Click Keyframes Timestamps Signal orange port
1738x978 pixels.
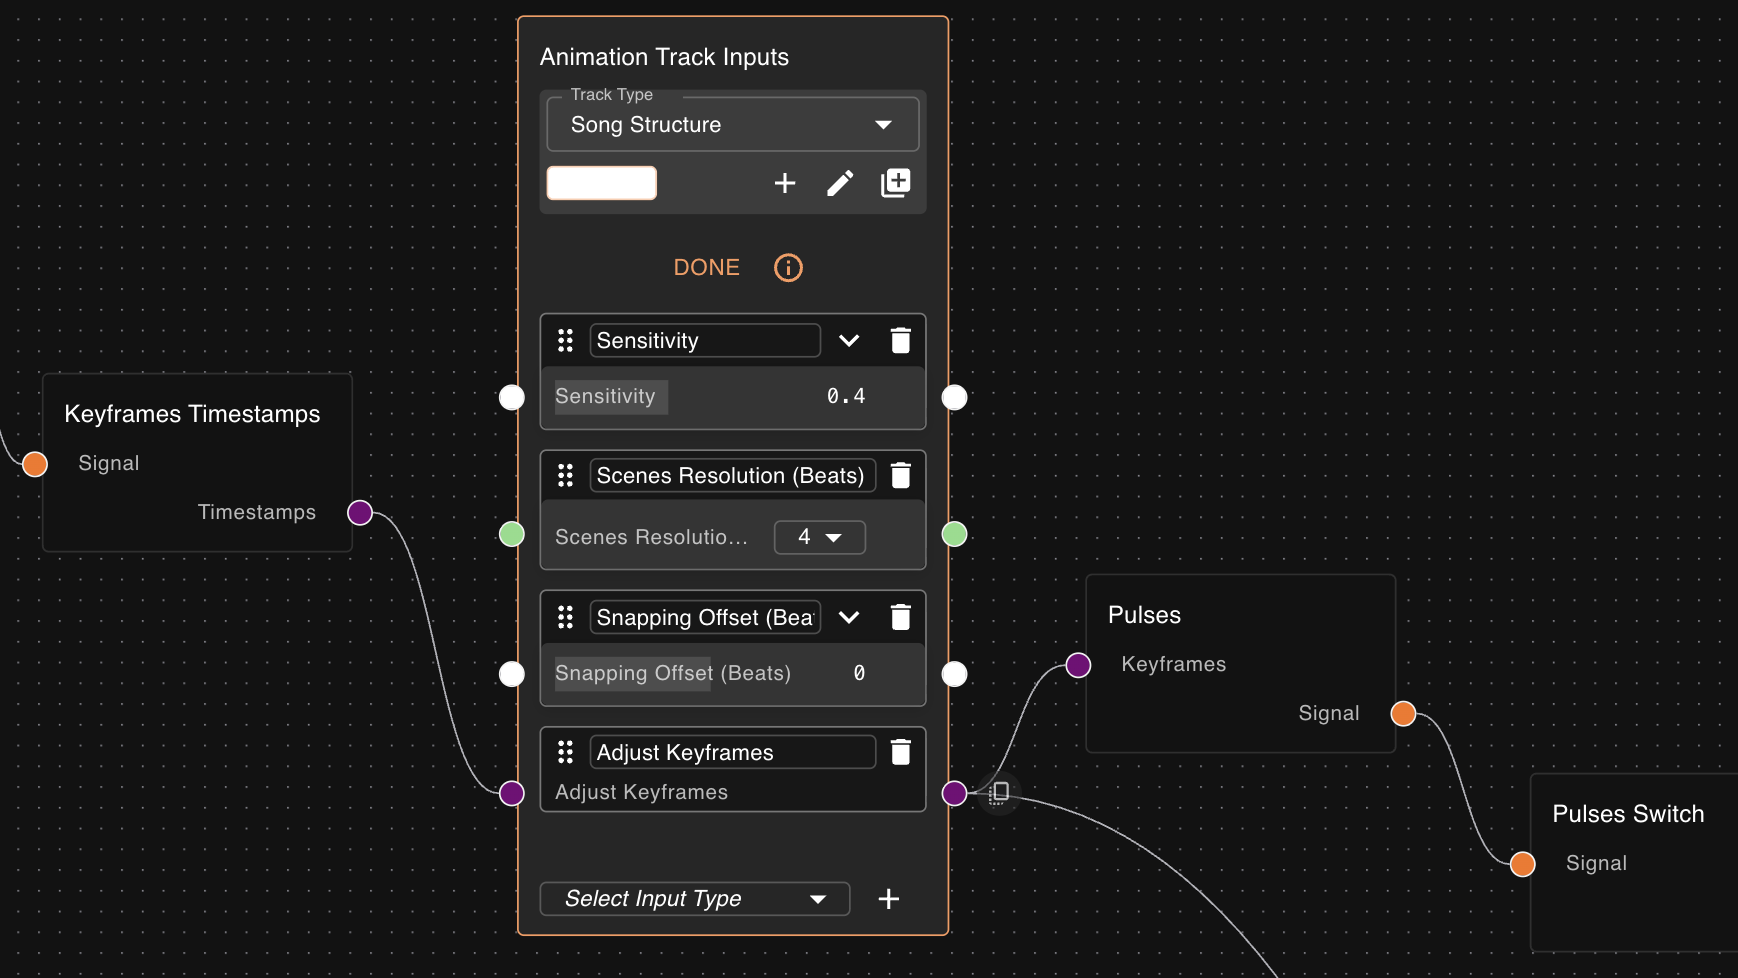click(35, 464)
